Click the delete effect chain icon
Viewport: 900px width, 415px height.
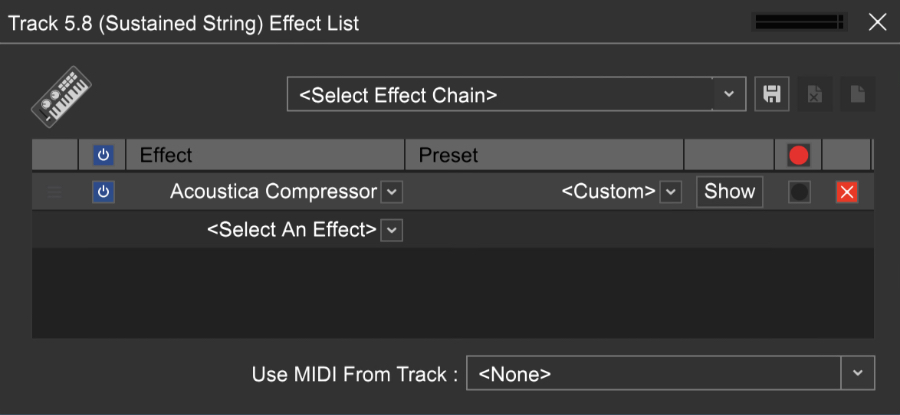pos(814,95)
